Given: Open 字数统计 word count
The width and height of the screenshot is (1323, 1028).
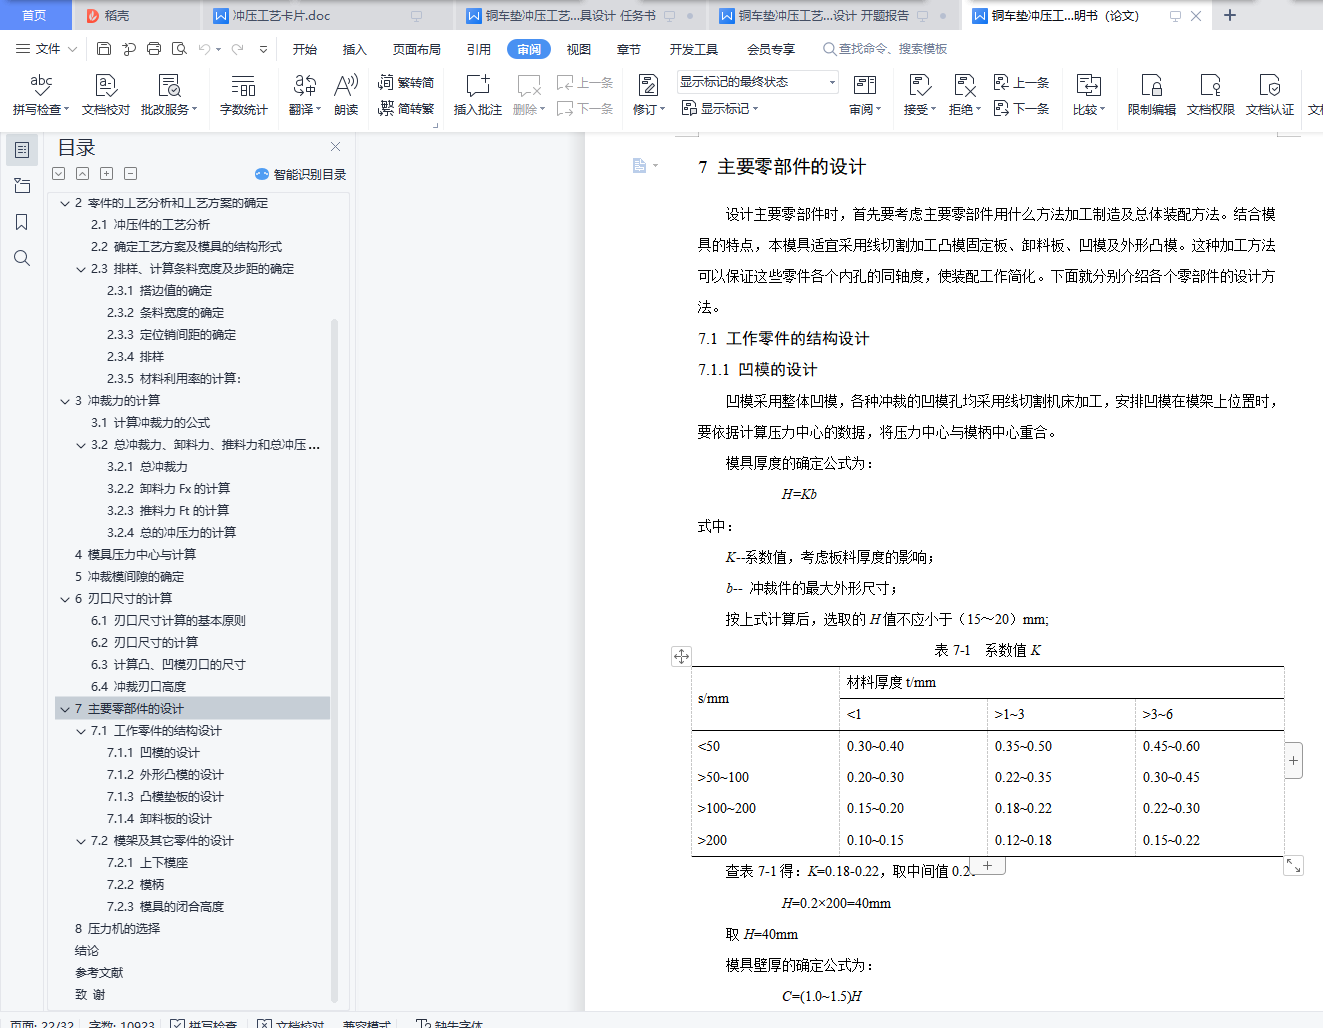Looking at the screenshot, I should 244,95.
